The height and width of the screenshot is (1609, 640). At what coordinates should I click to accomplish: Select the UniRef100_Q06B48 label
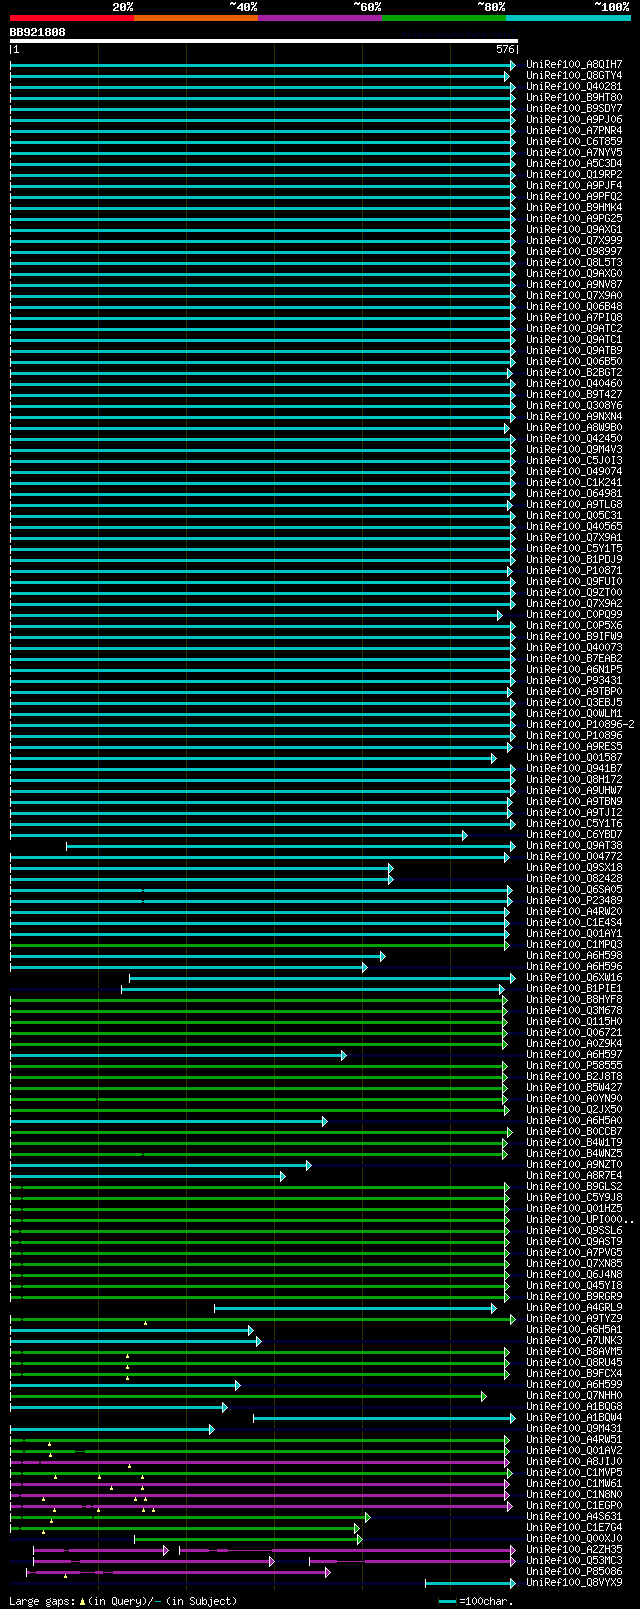tap(574, 306)
